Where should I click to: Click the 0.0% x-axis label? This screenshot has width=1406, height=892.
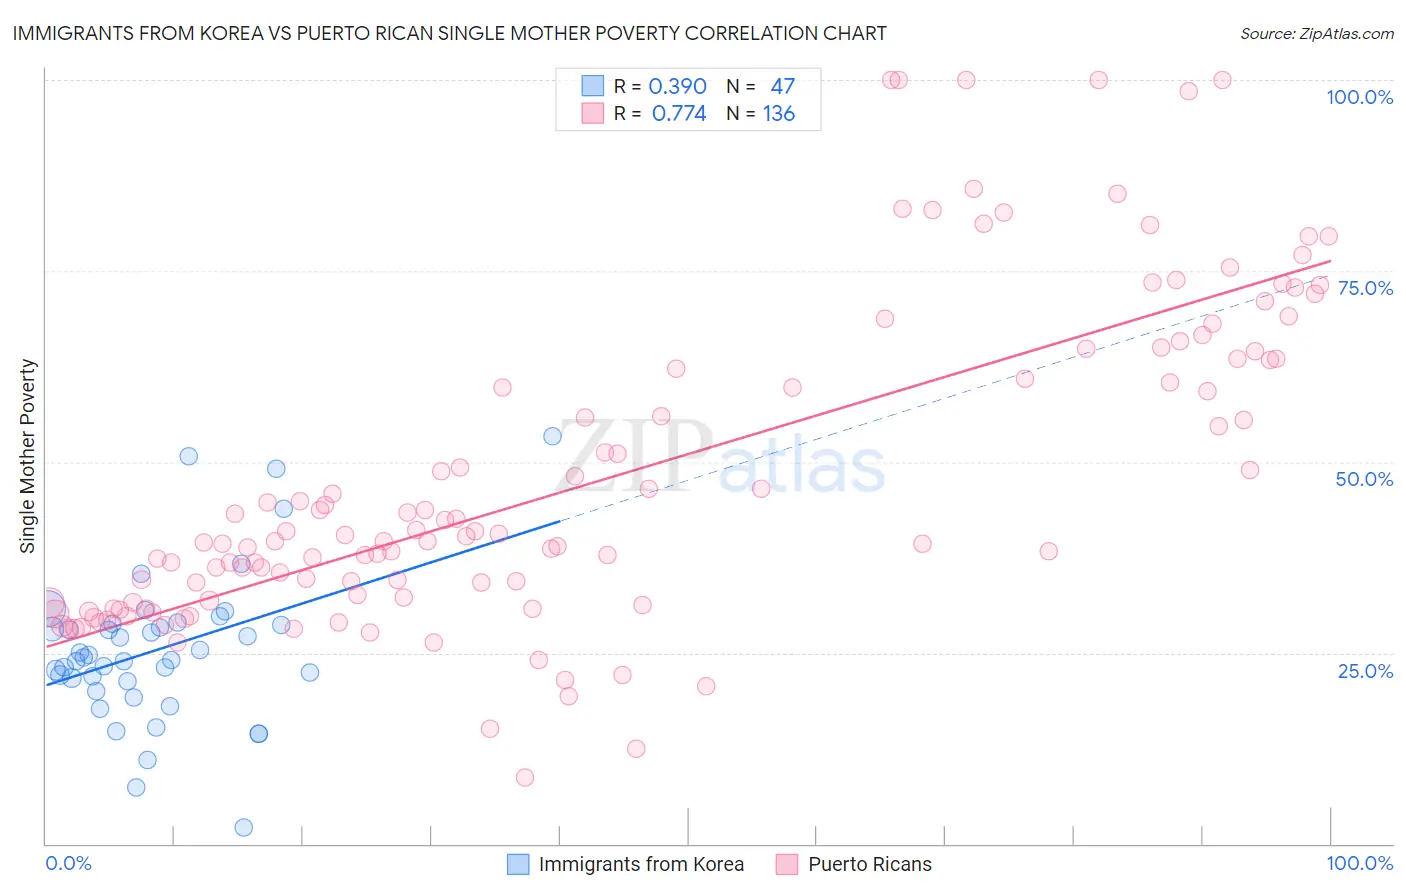coord(69,863)
